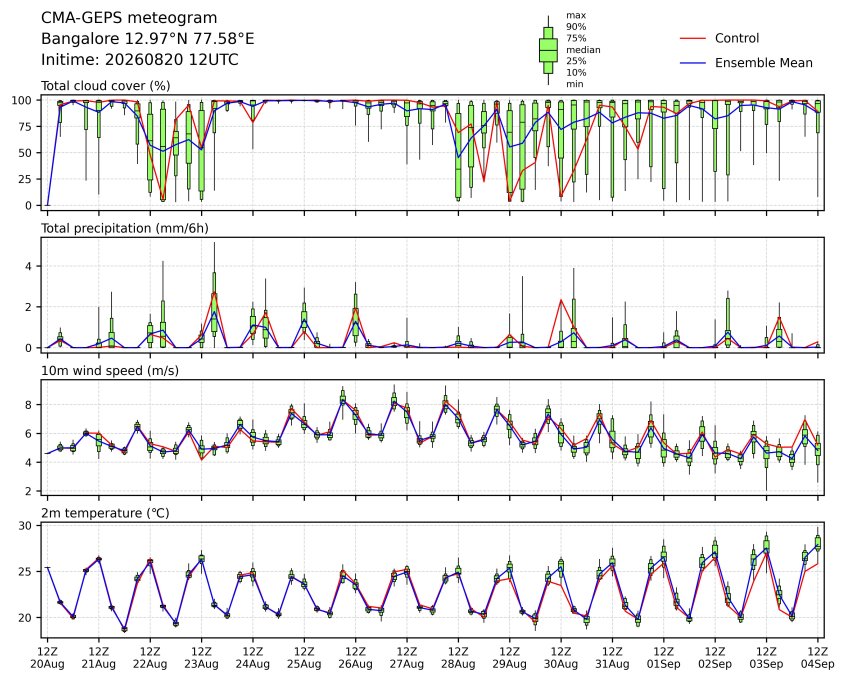Click the 12Z 26Aug axis tick label
Screen dimensions: 846x681
[356, 658]
